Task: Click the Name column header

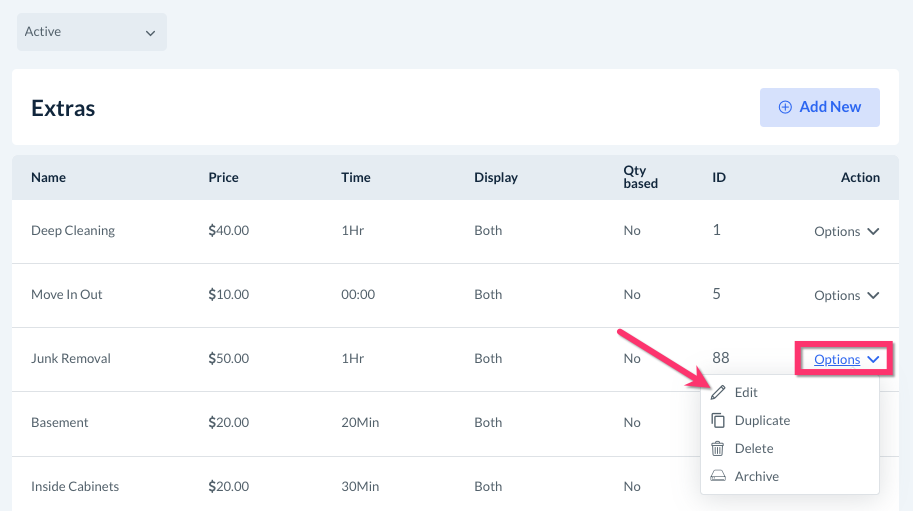Action: [48, 178]
